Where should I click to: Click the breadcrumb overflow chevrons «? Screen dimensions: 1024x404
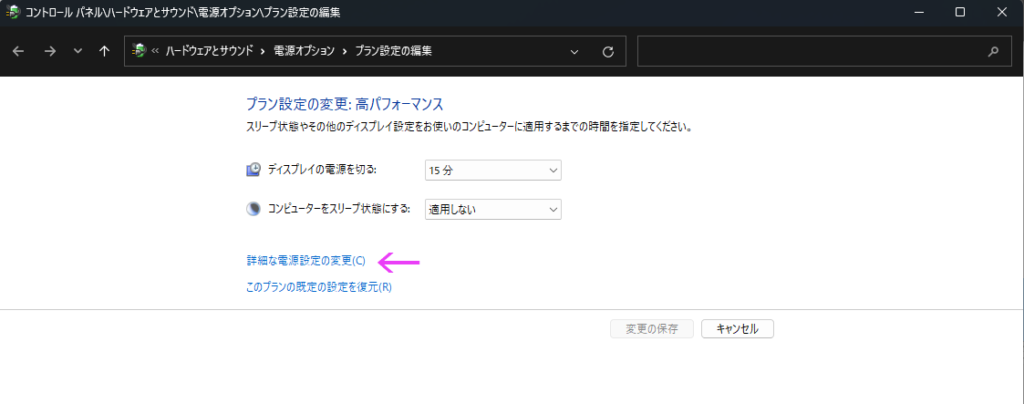[155, 51]
